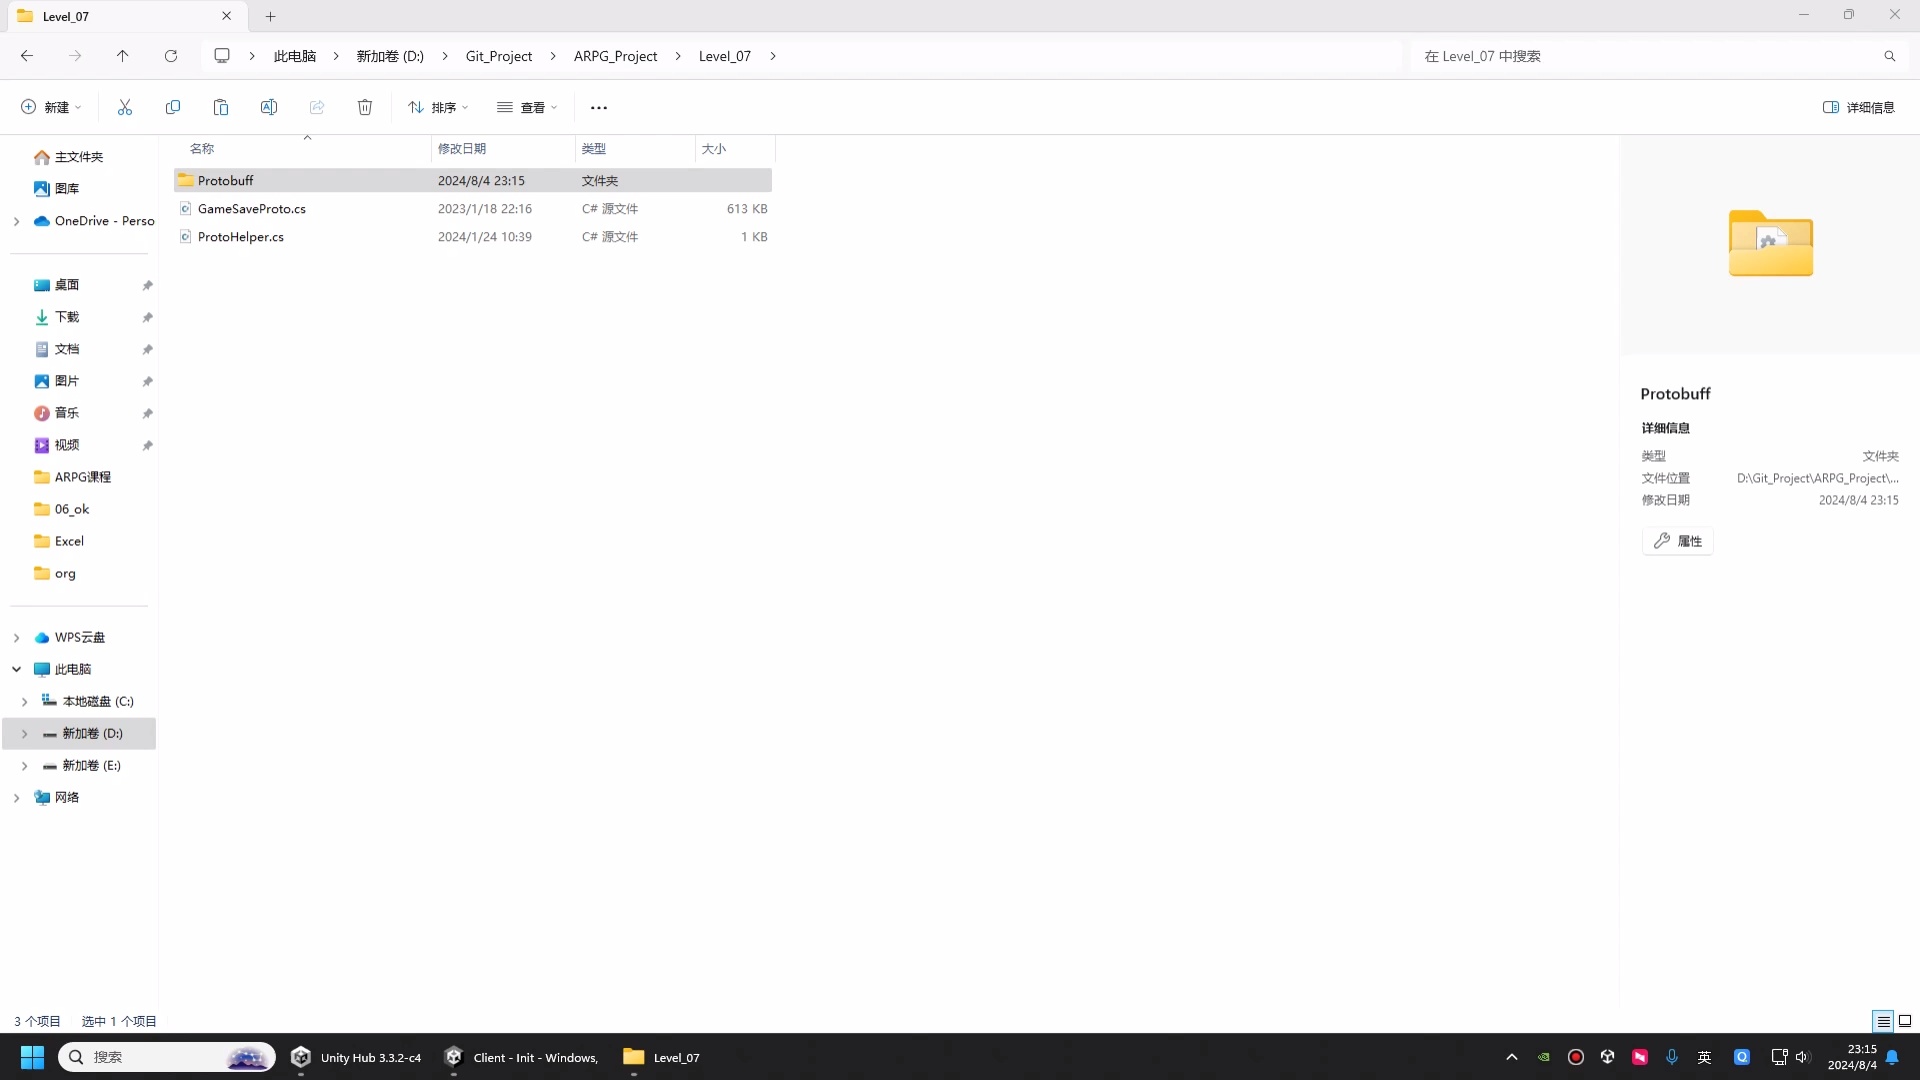
Task: Click the Delete icon in the toolbar
Action: [364, 107]
